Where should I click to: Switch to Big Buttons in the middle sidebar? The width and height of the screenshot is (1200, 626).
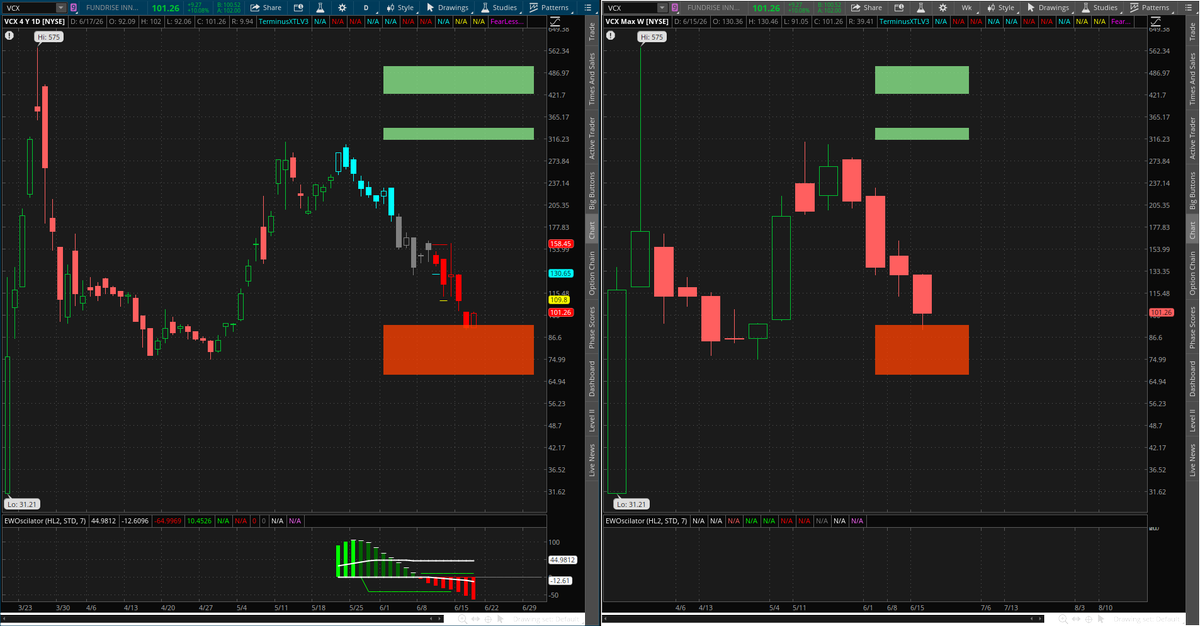(x=592, y=190)
